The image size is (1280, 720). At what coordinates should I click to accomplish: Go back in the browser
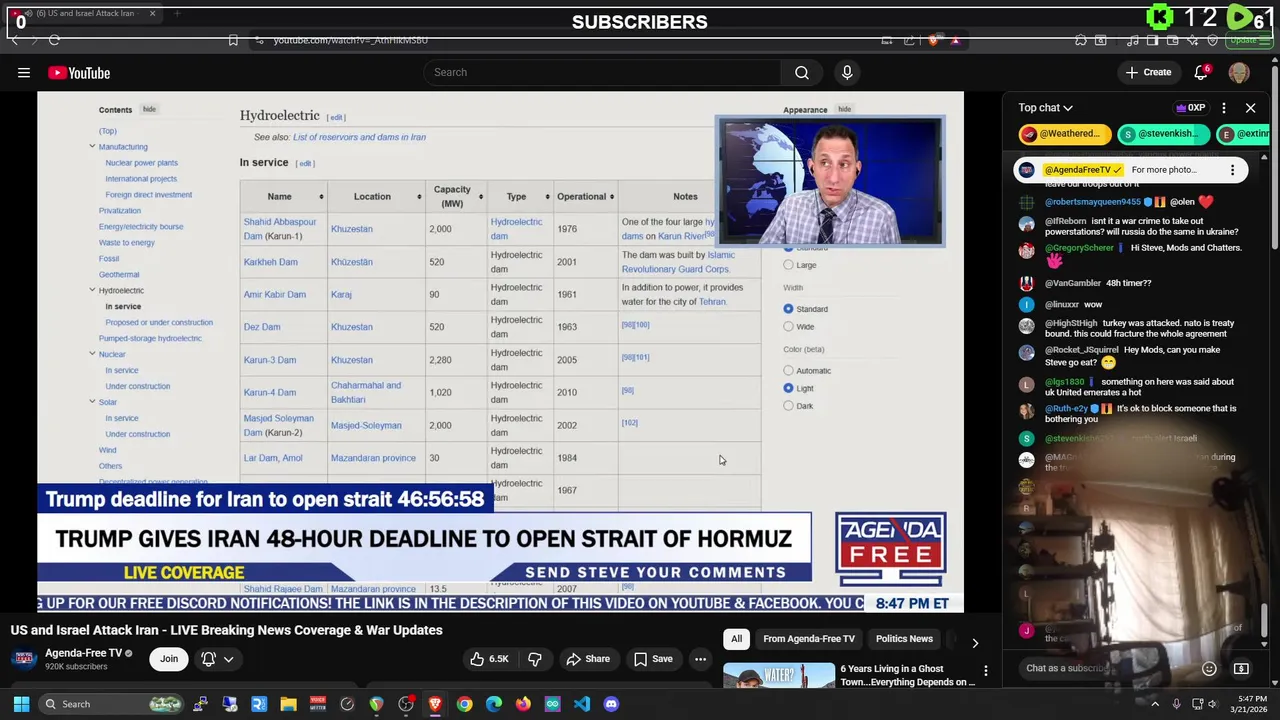14,40
